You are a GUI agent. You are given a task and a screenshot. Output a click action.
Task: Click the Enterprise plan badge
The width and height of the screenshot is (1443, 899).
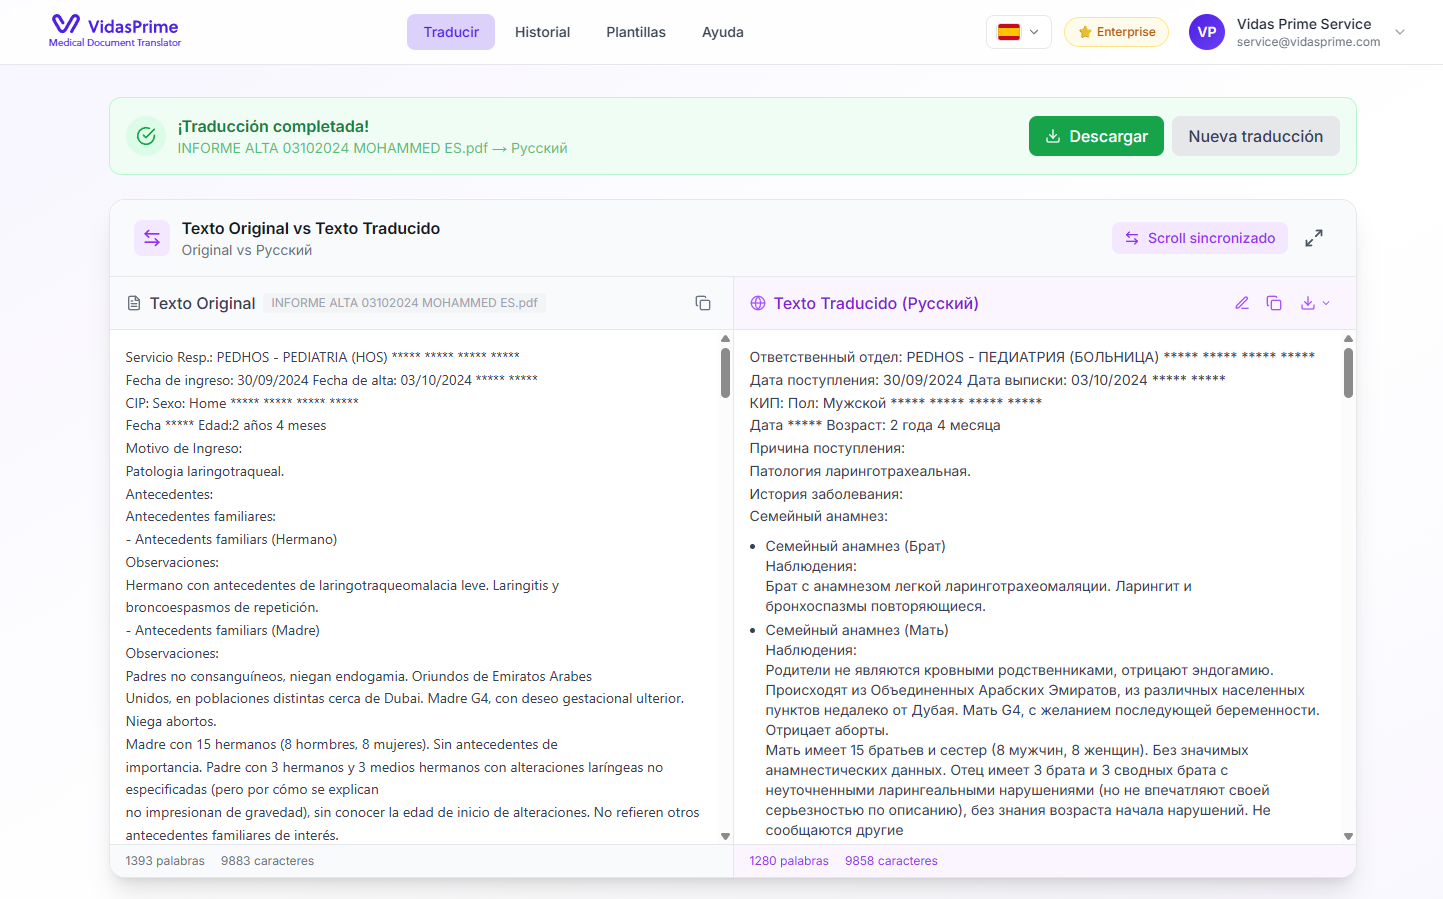coord(1116,32)
